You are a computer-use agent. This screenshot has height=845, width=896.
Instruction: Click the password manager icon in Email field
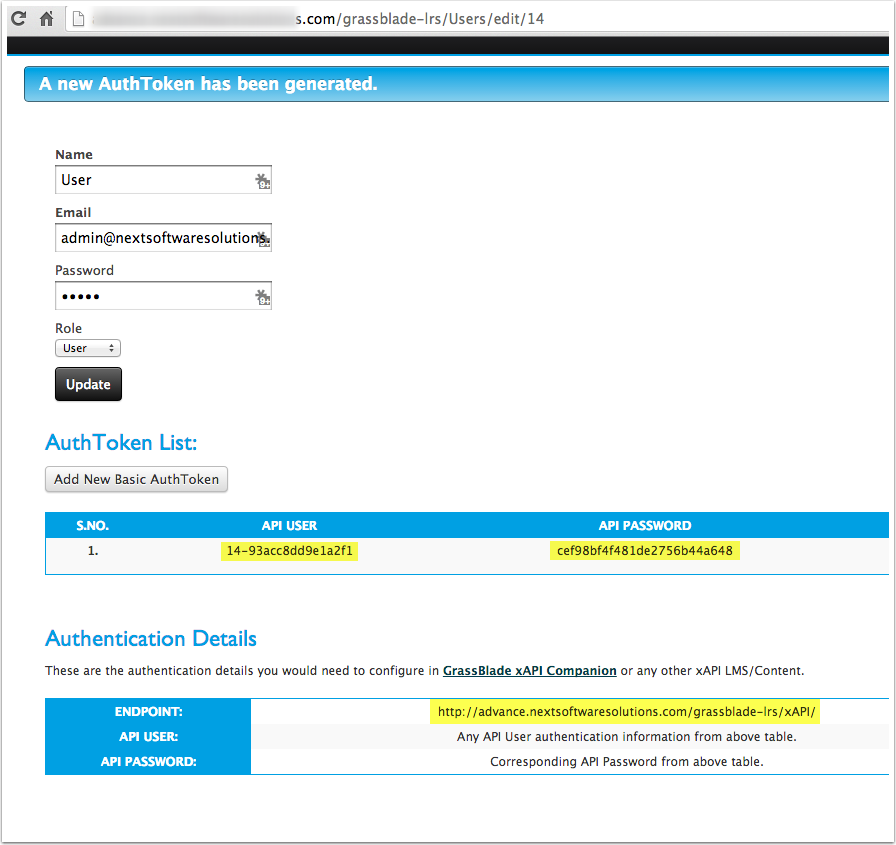262,239
